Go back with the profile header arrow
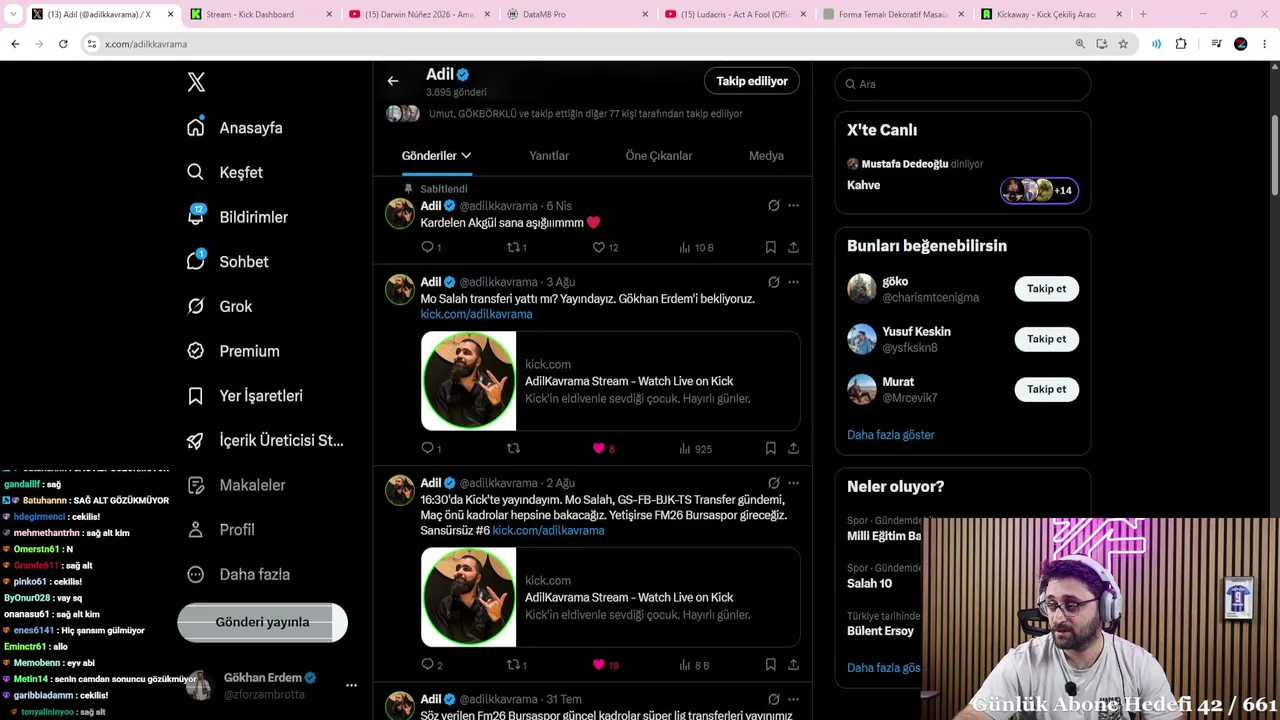Viewport: 1280px width, 720px height. pos(393,81)
